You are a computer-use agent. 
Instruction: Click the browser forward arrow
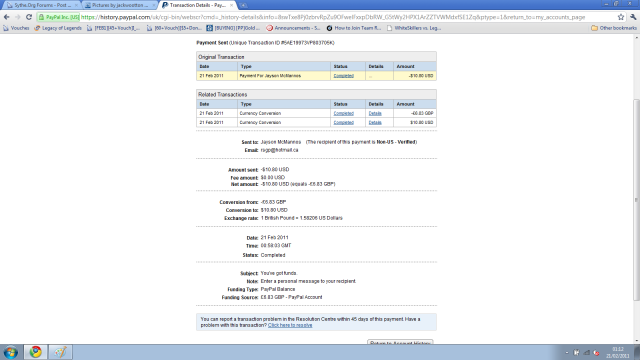[x=18, y=17]
